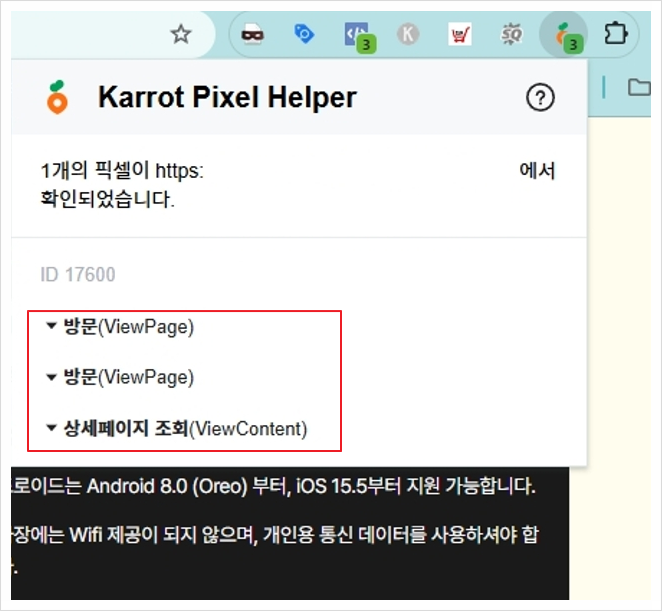Open the bookmarks folder icon at right

pos(639,87)
